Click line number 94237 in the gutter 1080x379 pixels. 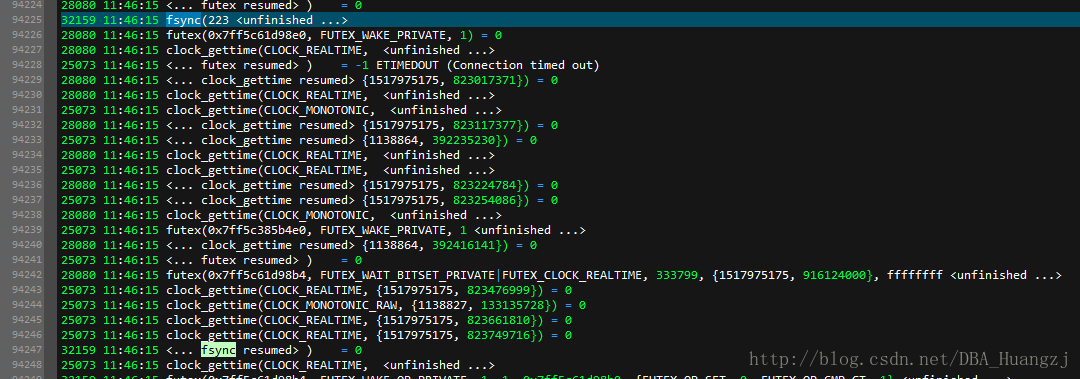pos(28,201)
